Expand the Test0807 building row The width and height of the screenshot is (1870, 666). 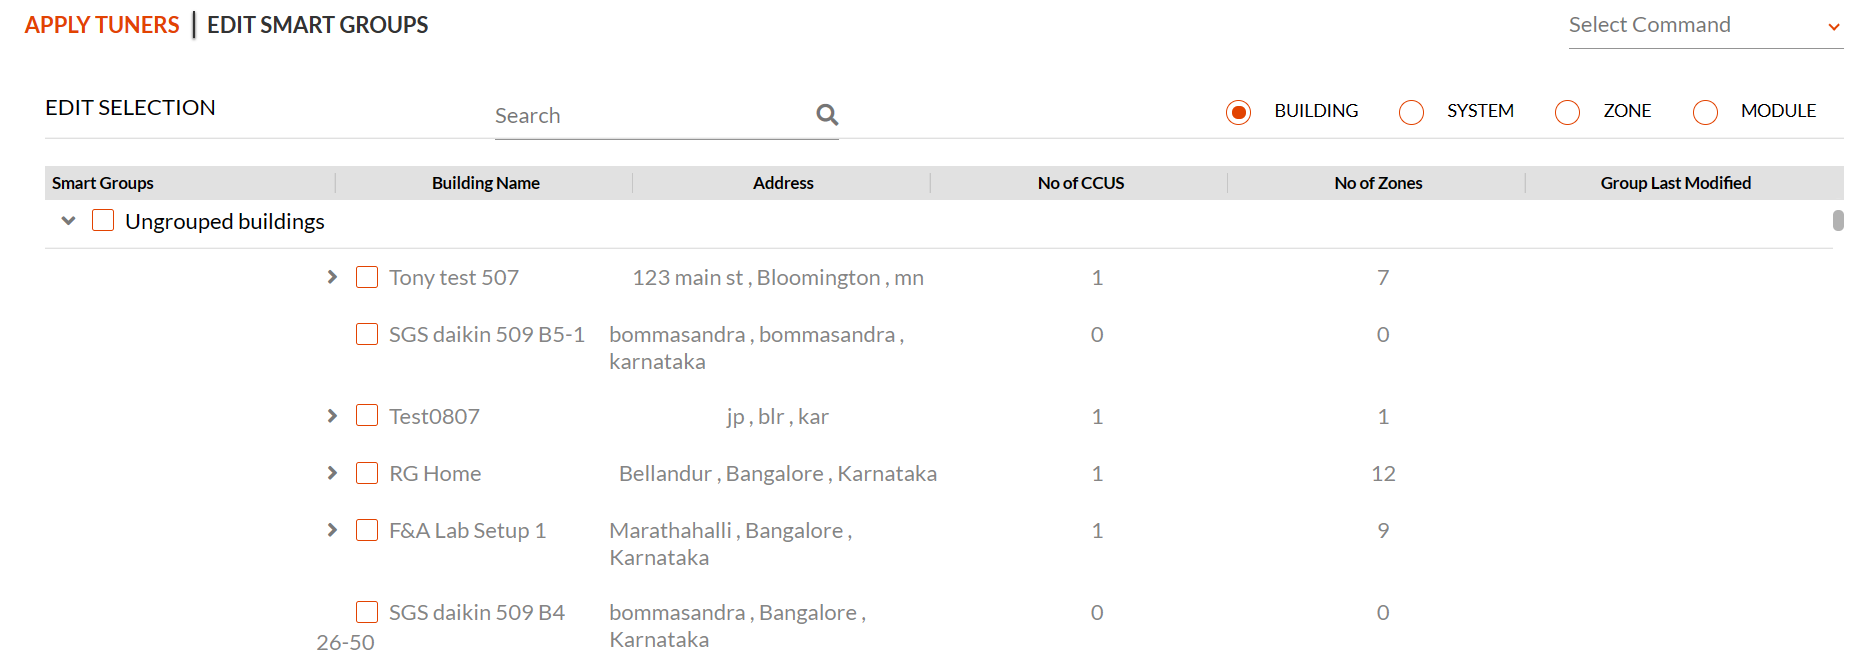[332, 416]
